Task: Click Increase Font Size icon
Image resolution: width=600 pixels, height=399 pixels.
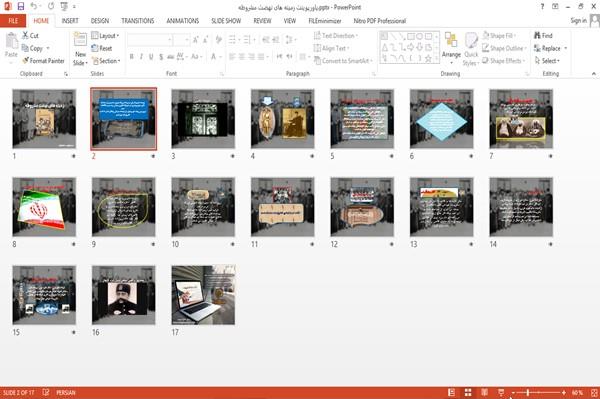Action: (x=196, y=39)
